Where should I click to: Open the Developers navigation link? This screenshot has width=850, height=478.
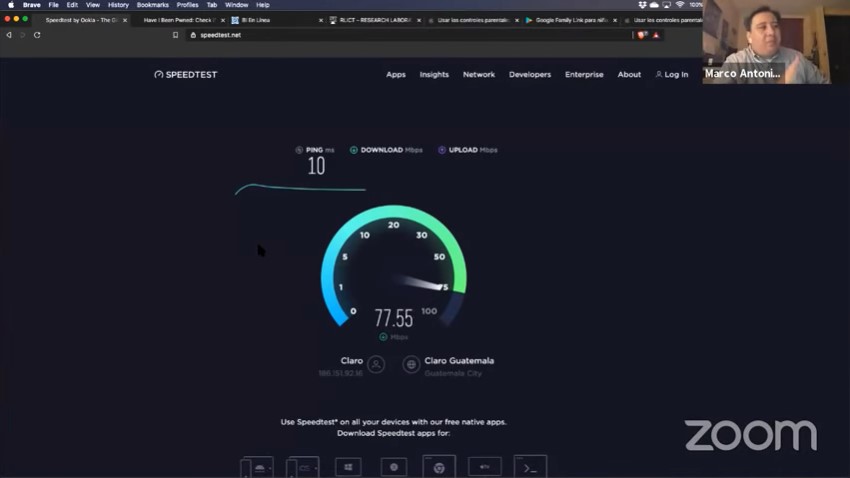click(530, 74)
